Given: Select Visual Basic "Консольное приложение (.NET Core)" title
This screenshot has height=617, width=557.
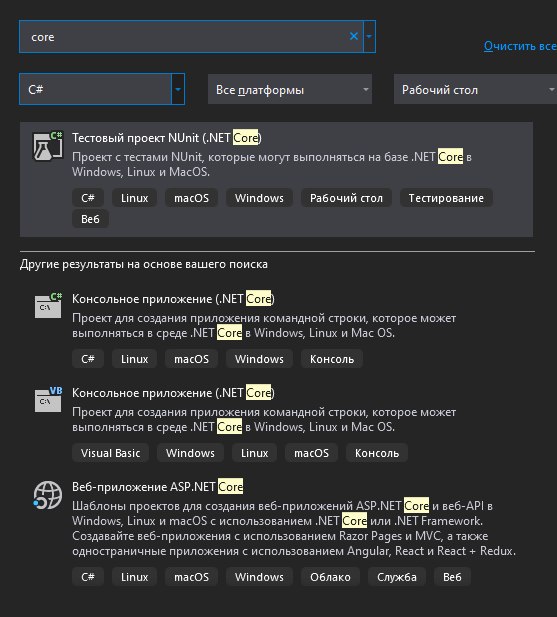Looking at the screenshot, I should point(173,393).
